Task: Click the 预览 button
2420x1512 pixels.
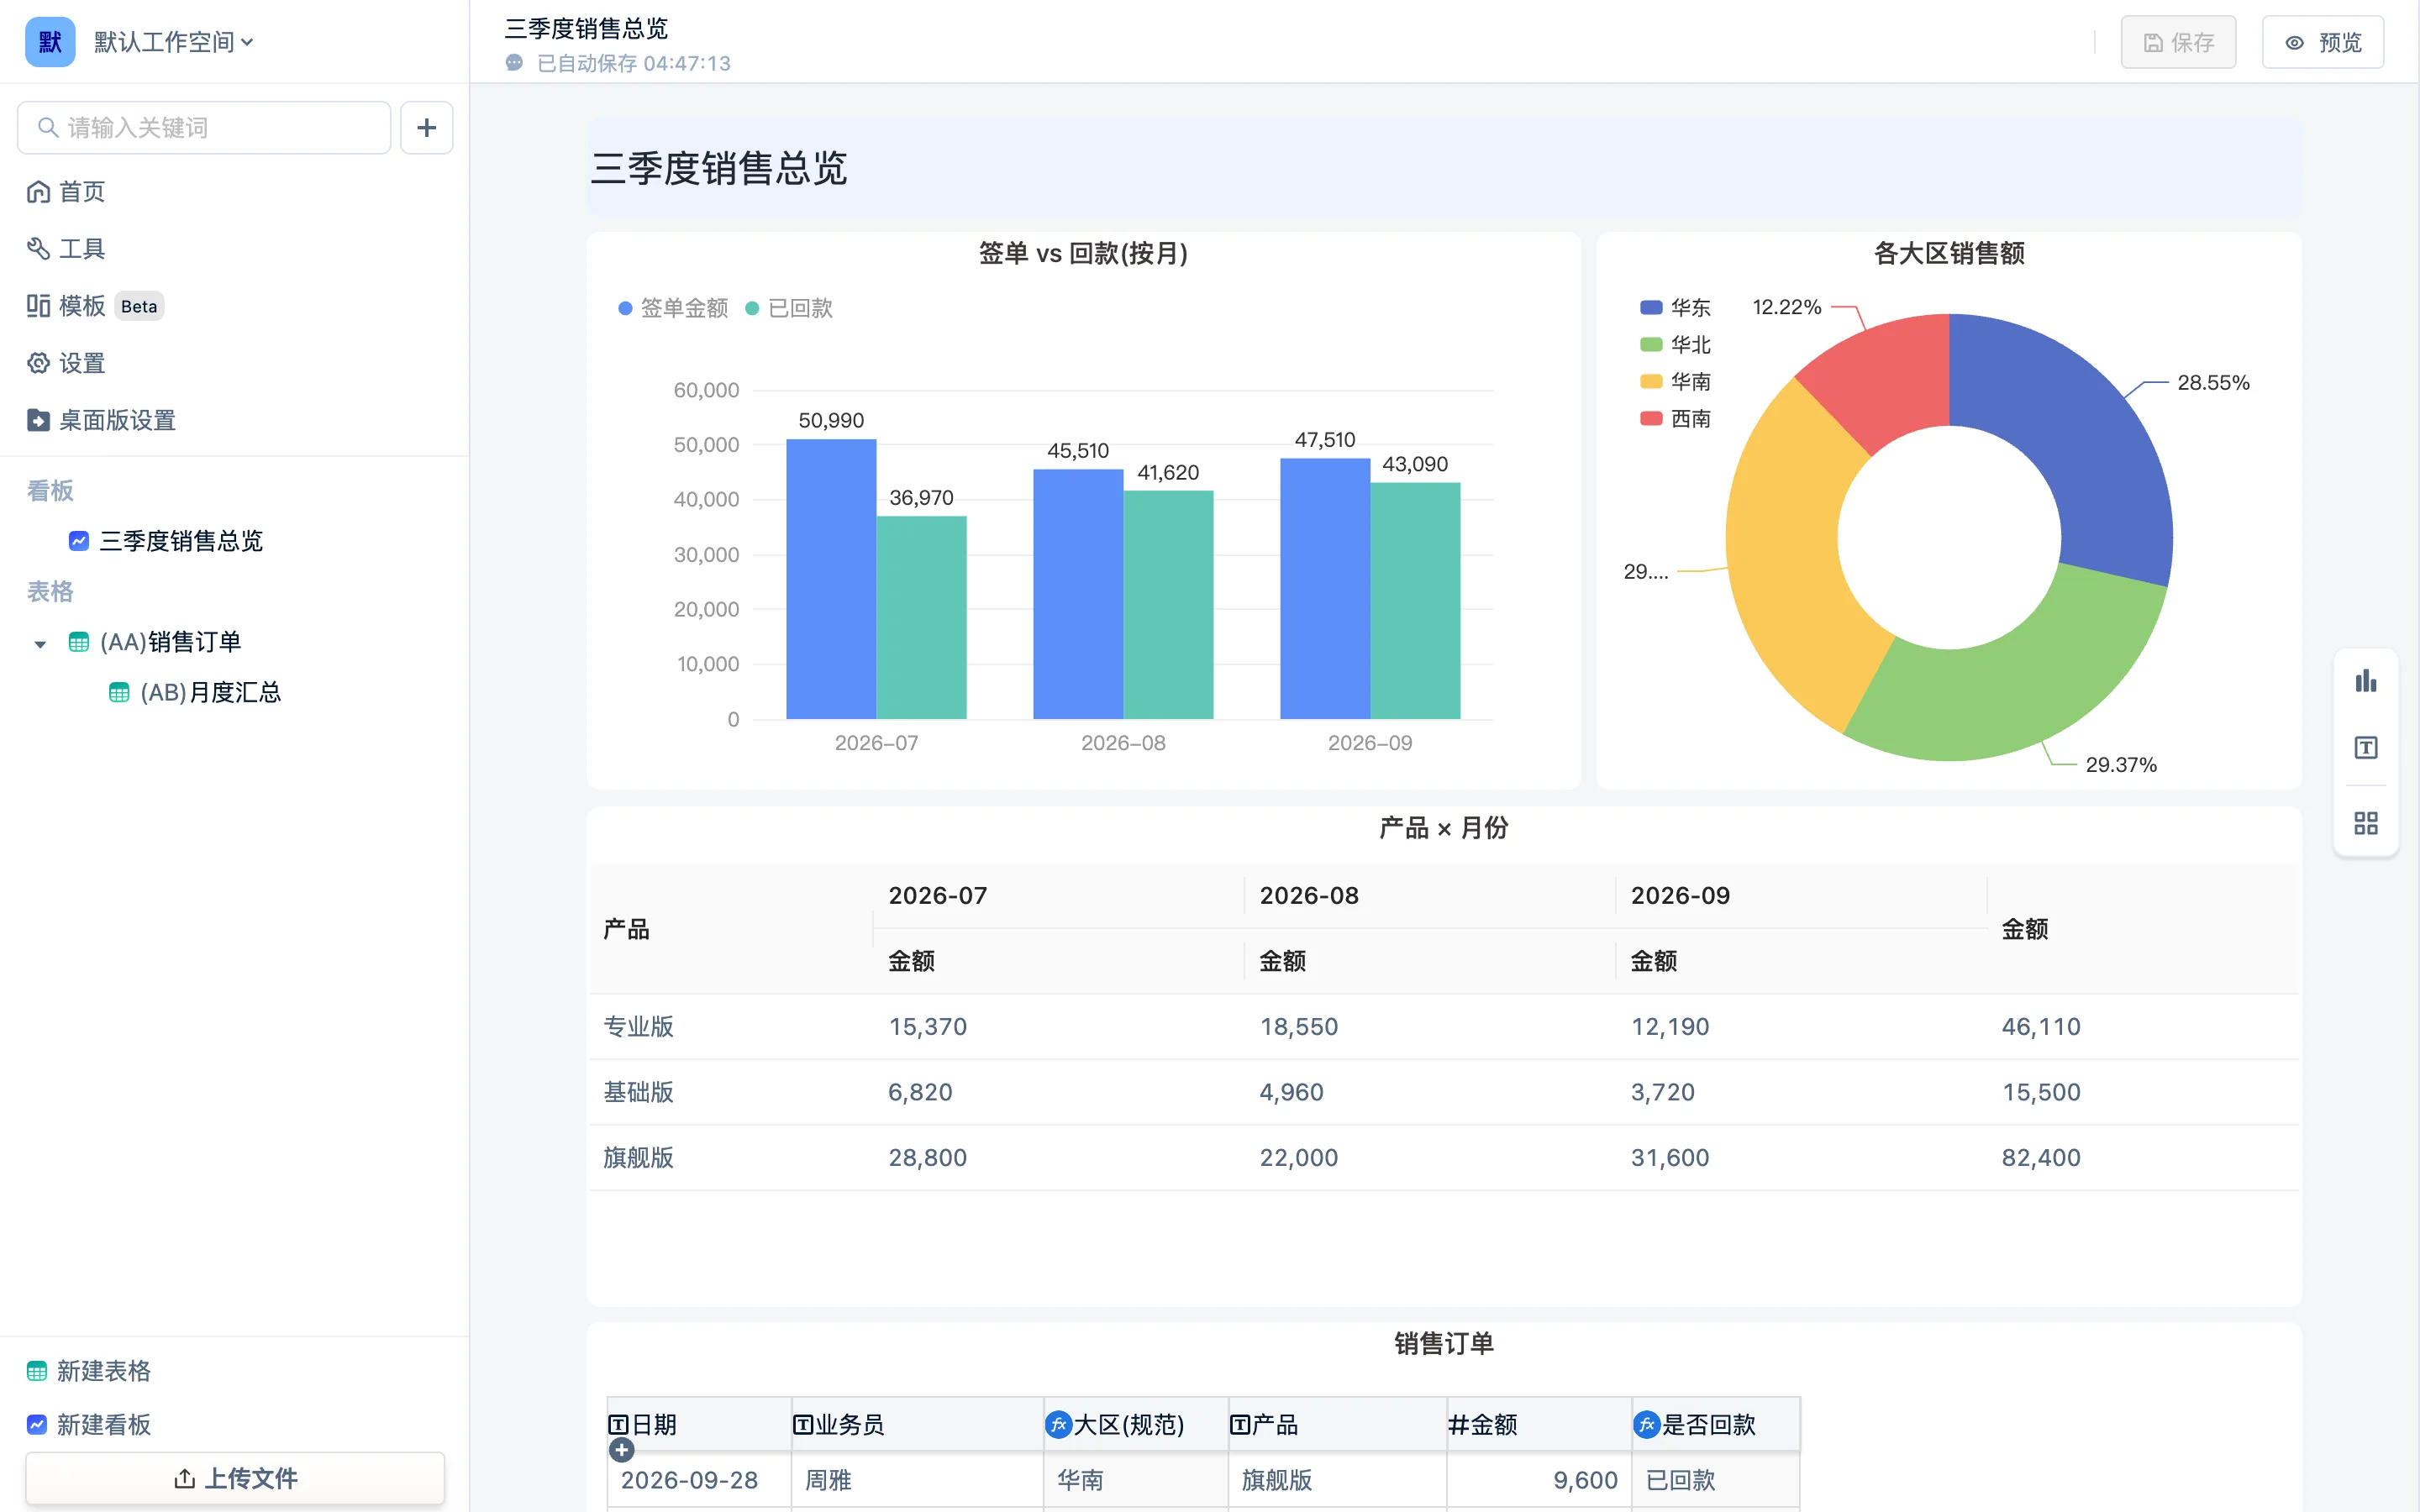Action: click(2323, 42)
